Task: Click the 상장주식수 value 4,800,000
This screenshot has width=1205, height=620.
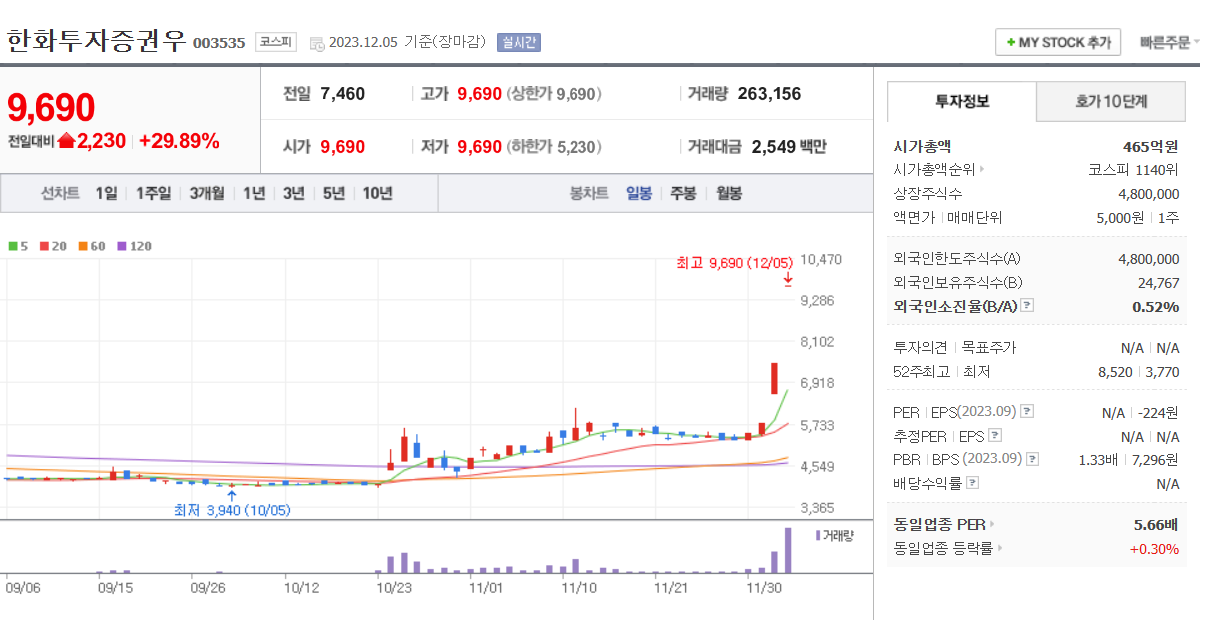Action: click(x=1148, y=193)
